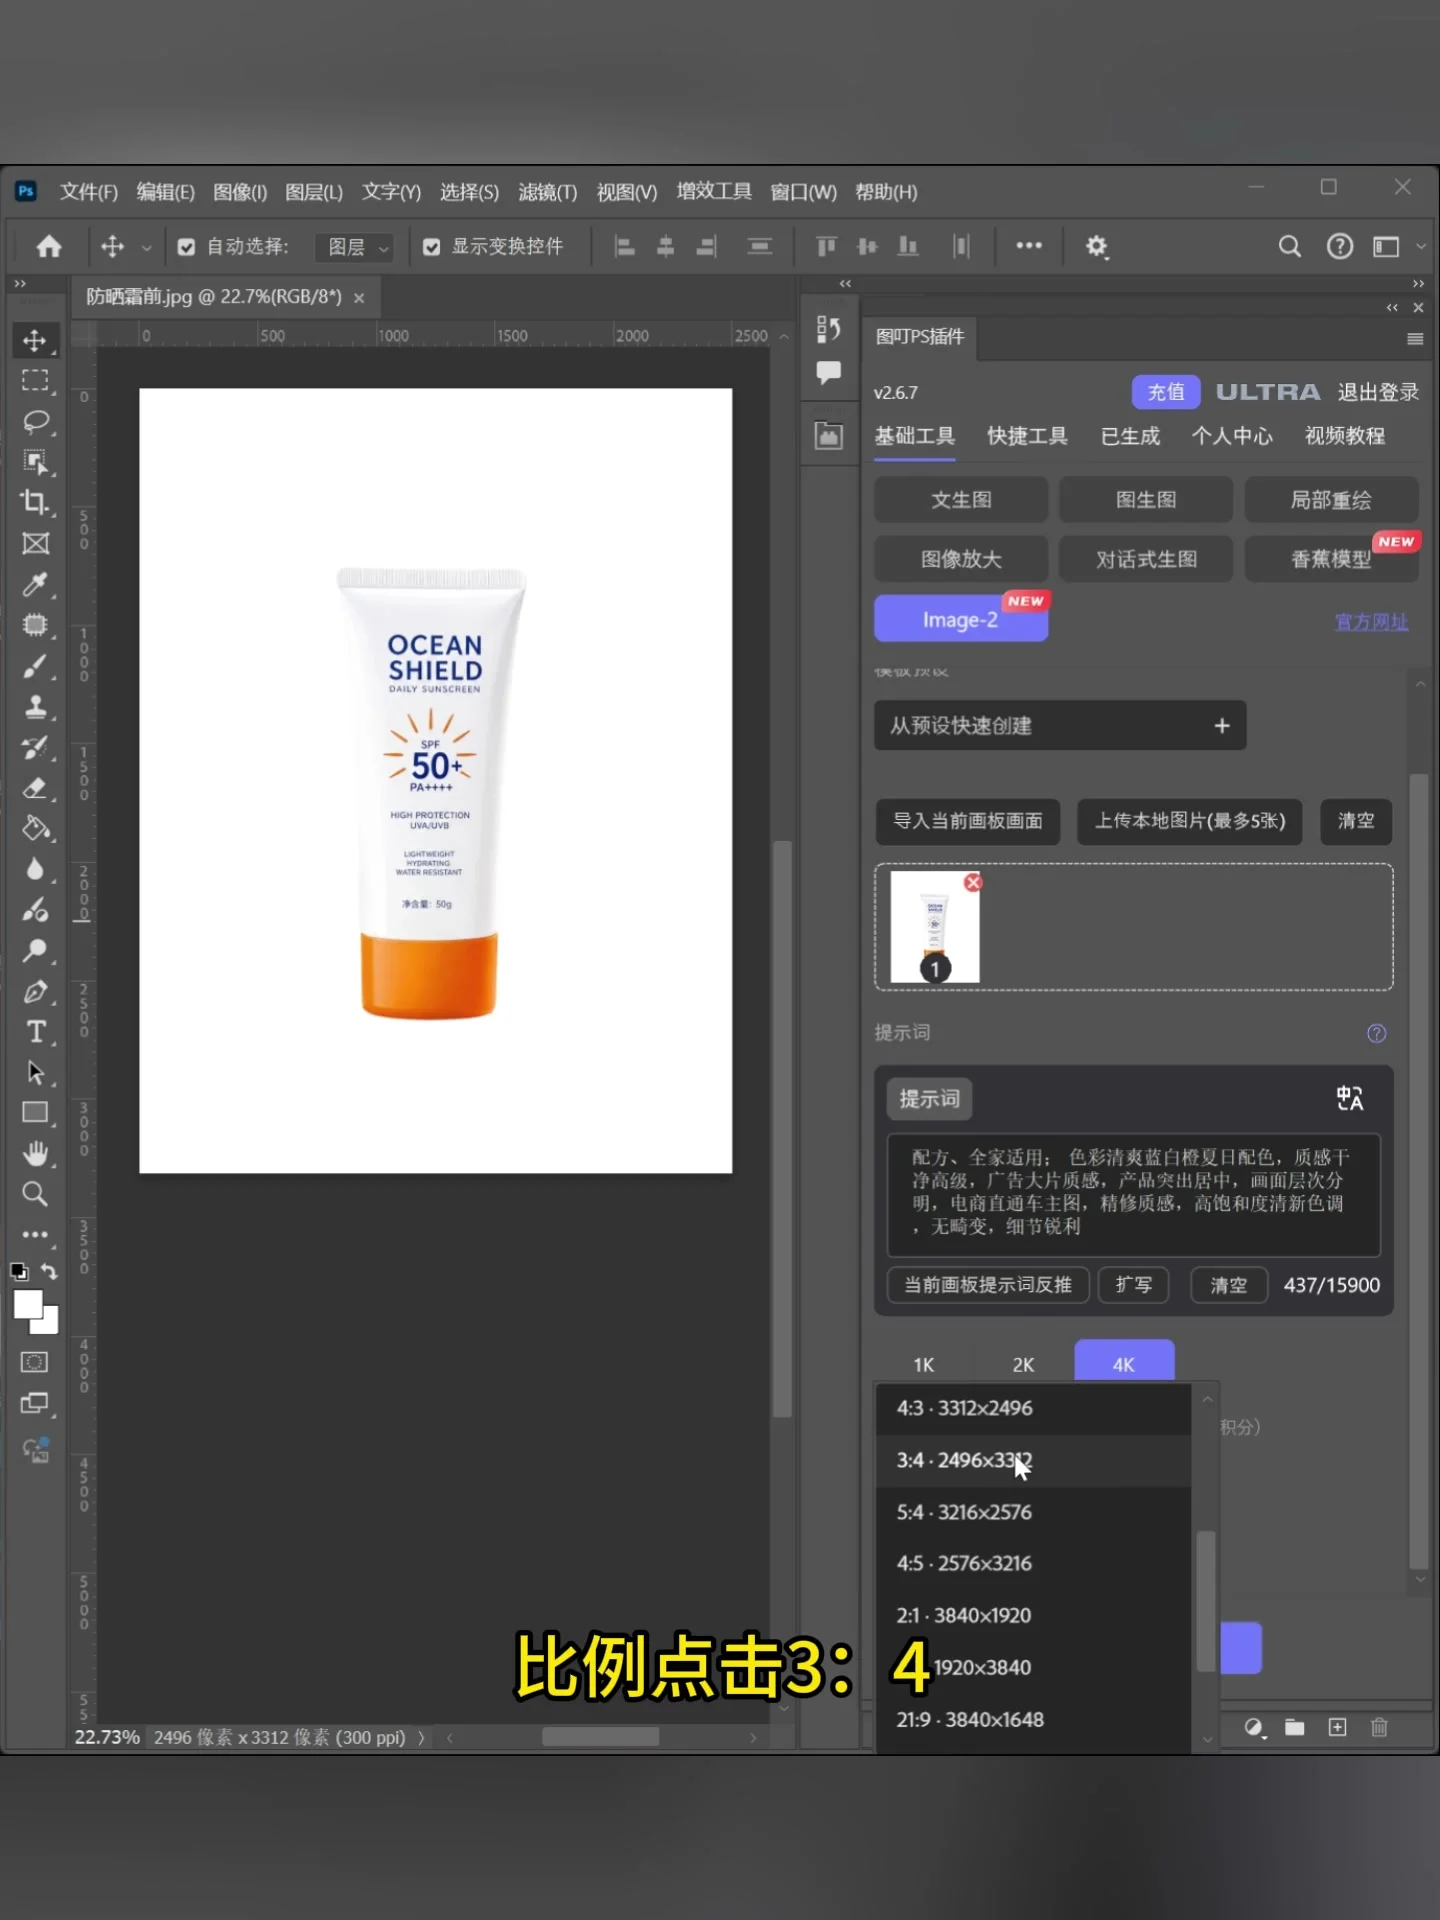
Task: Select the Zoom tool
Action: [x=35, y=1194]
